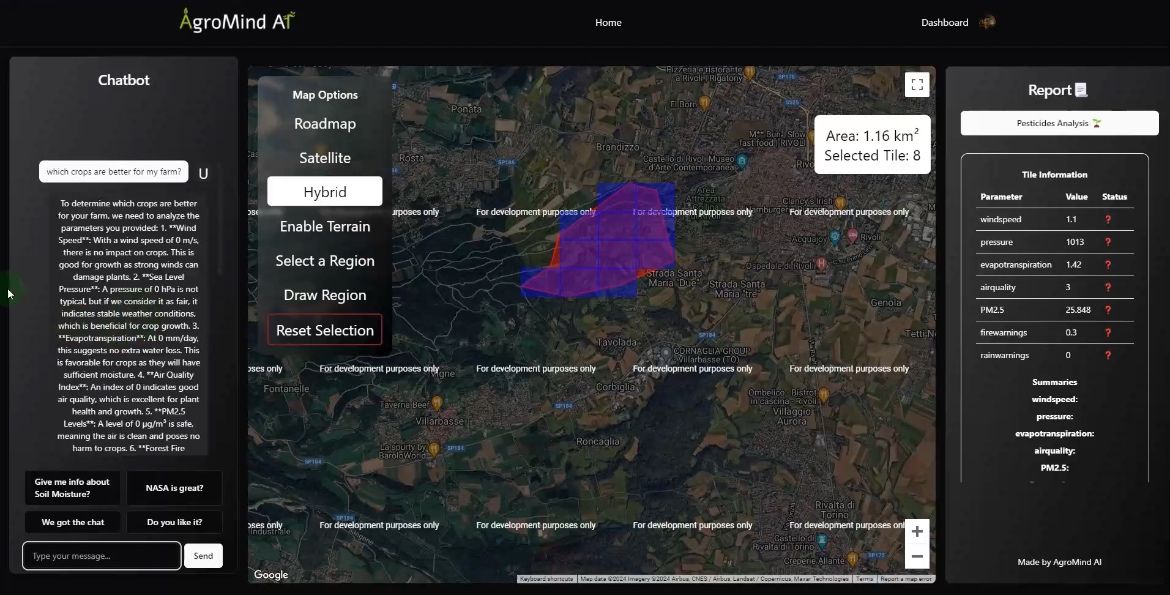
Task: Click the firewarnings status question mark
Action: click(1108, 333)
